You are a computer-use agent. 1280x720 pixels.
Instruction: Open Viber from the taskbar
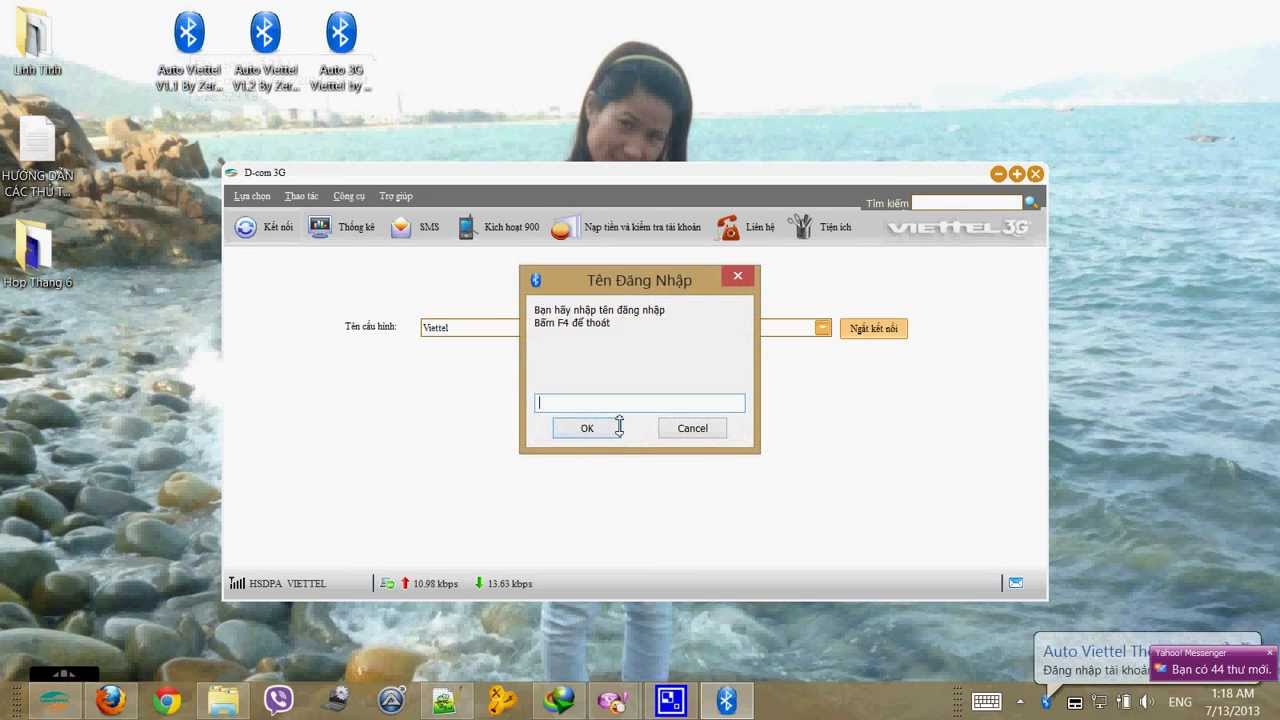[x=279, y=701]
